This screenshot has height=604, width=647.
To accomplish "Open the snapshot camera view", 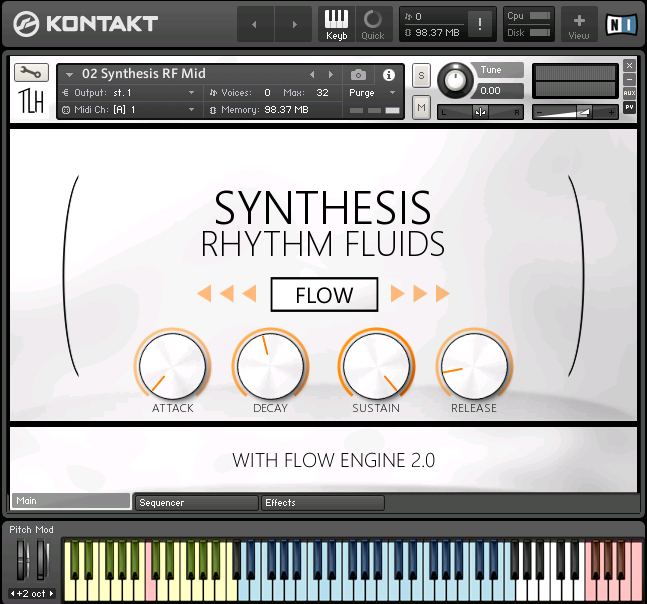I will point(358,75).
